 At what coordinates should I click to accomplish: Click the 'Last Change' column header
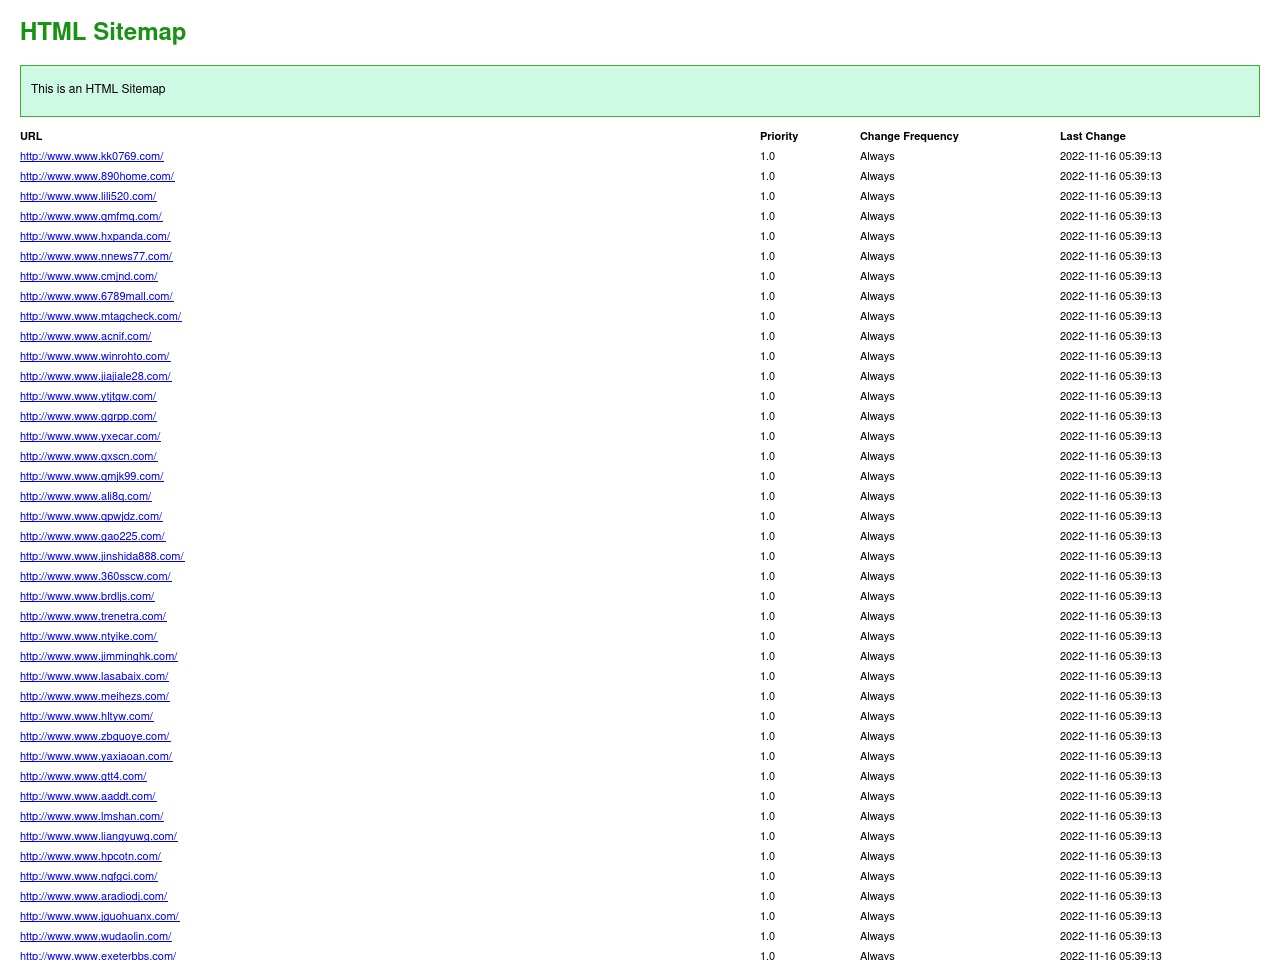(1093, 136)
